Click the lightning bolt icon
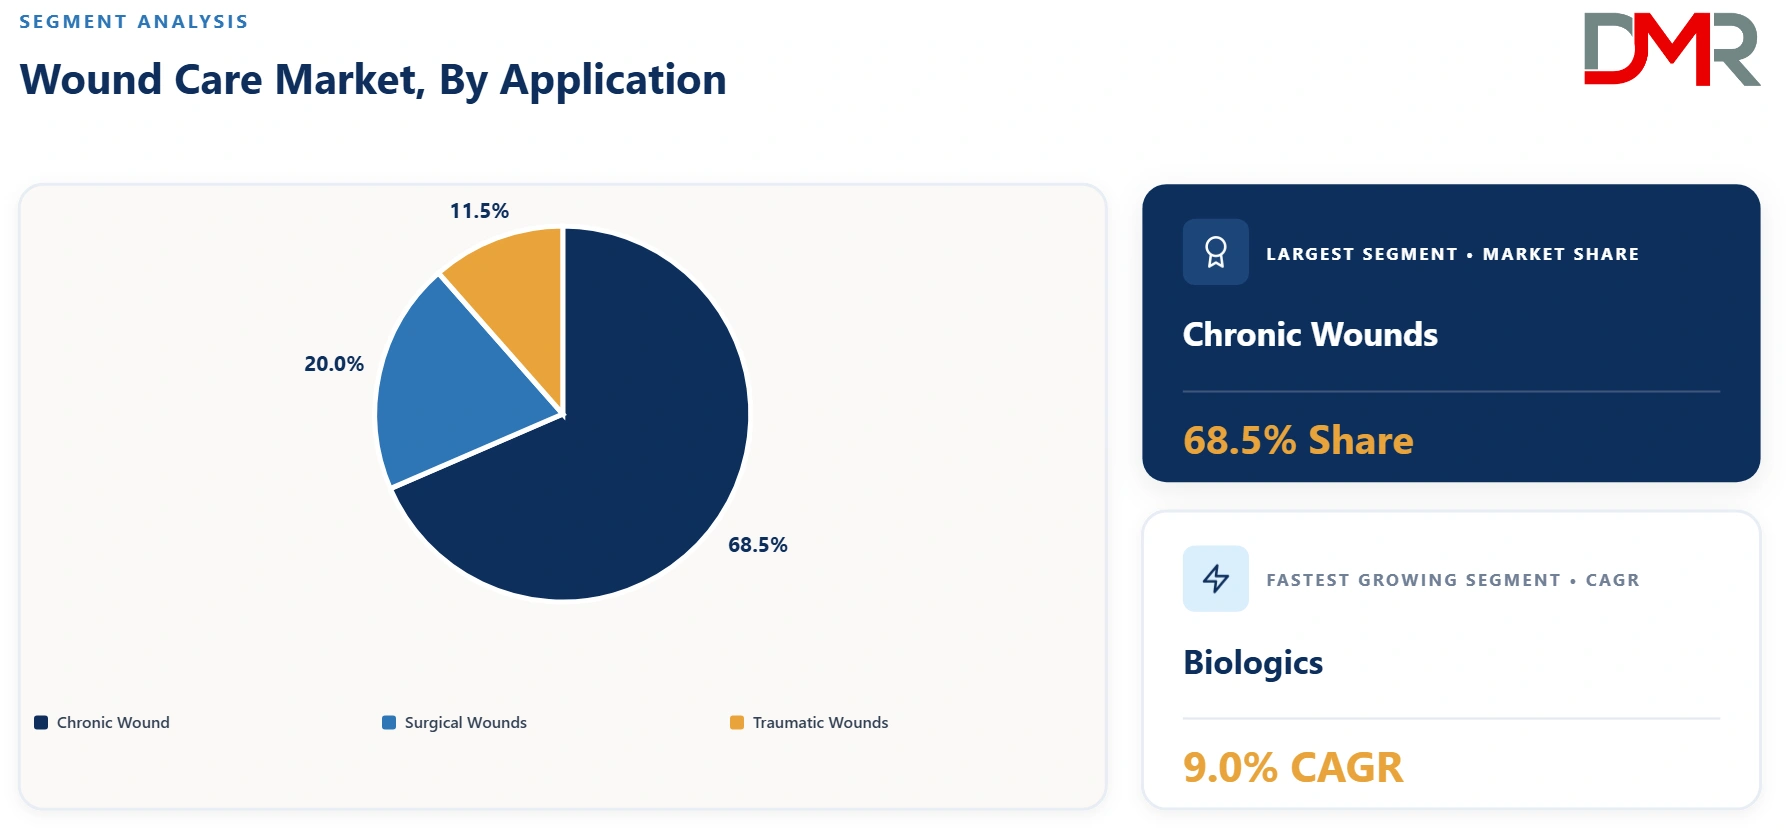The height and width of the screenshot is (831, 1786). (1216, 578)
